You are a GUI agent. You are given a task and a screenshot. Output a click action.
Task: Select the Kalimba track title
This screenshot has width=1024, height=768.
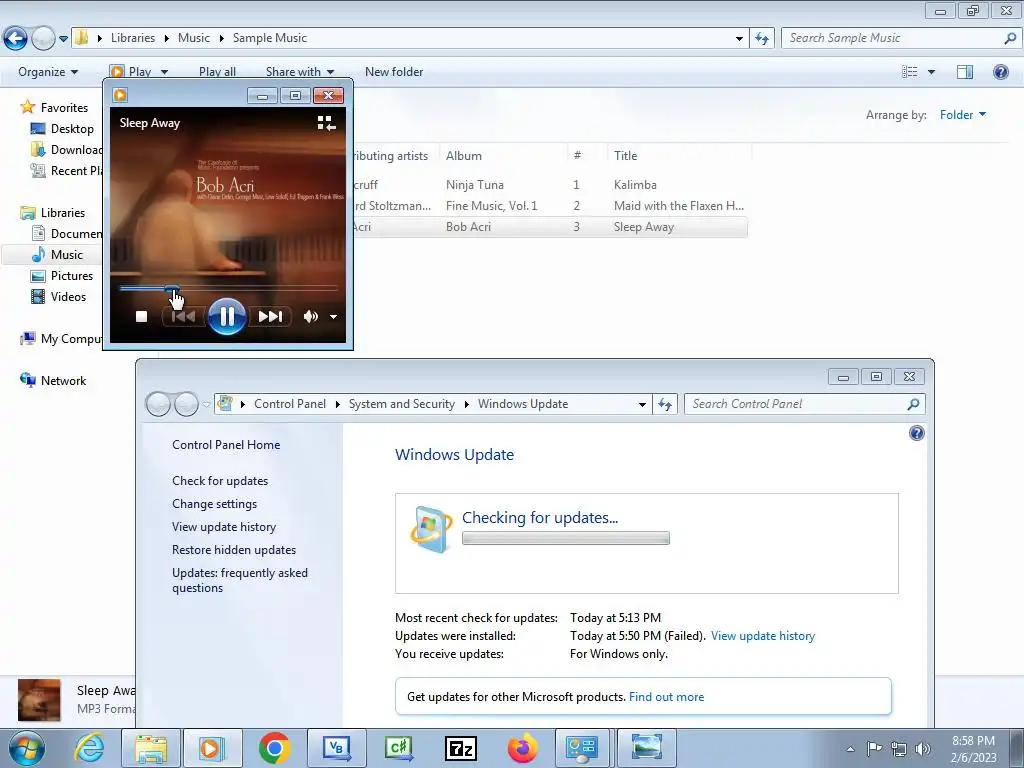click(635, 185)
